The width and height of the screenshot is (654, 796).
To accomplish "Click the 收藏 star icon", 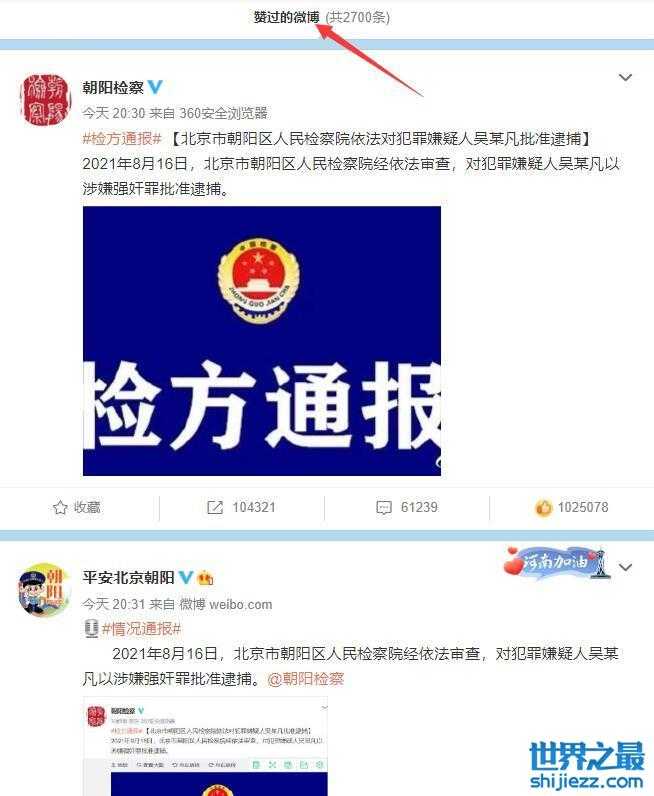I will [x=60, y=507].
